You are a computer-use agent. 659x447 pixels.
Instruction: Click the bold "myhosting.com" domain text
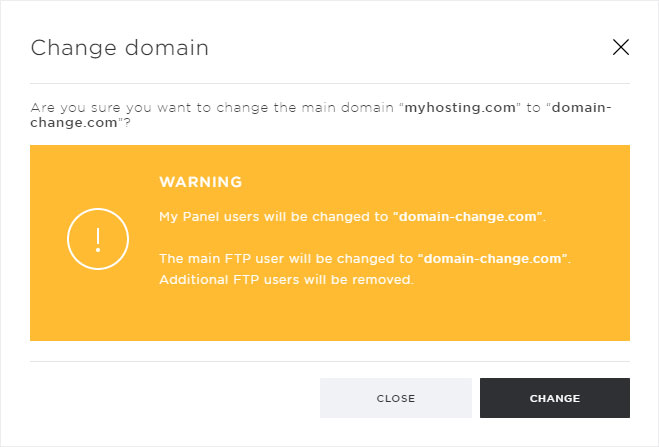pyautogui.click(x=460, y=108)
